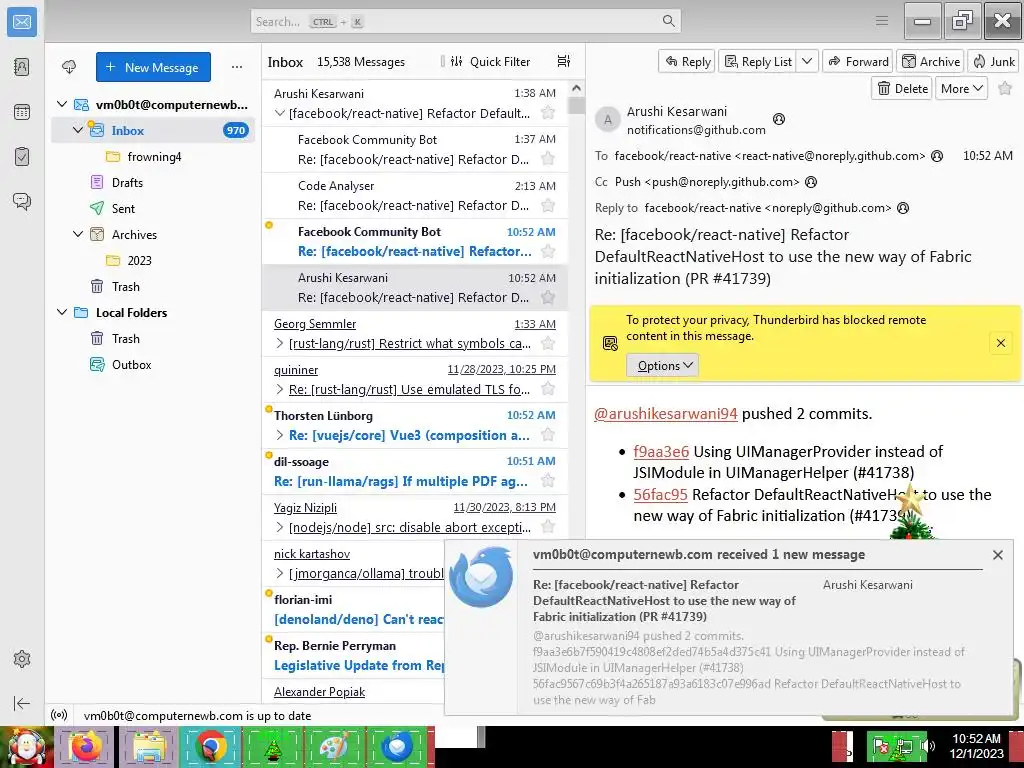The image size is (1024, 768).
Task: Delete the open message
Action: point(902,88)
